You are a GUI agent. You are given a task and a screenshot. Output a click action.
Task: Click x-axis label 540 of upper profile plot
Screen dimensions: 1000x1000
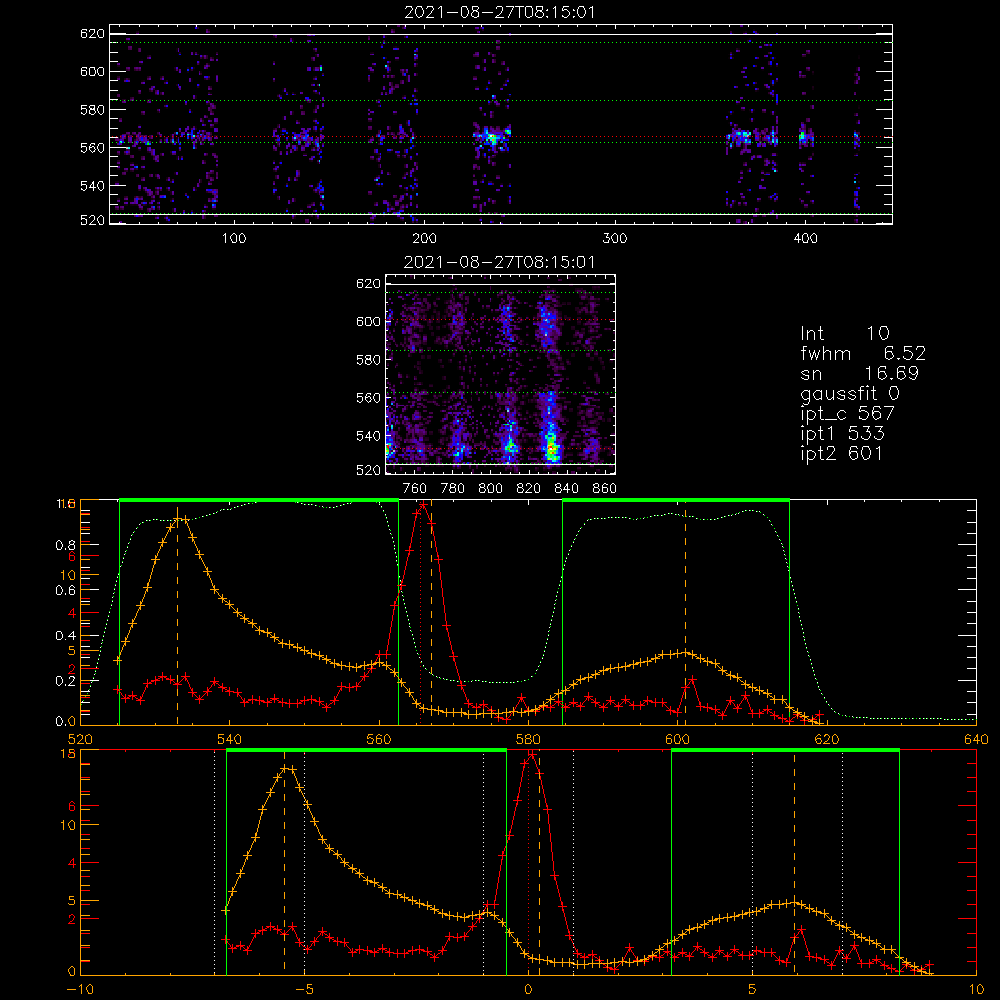click(230, 740)
